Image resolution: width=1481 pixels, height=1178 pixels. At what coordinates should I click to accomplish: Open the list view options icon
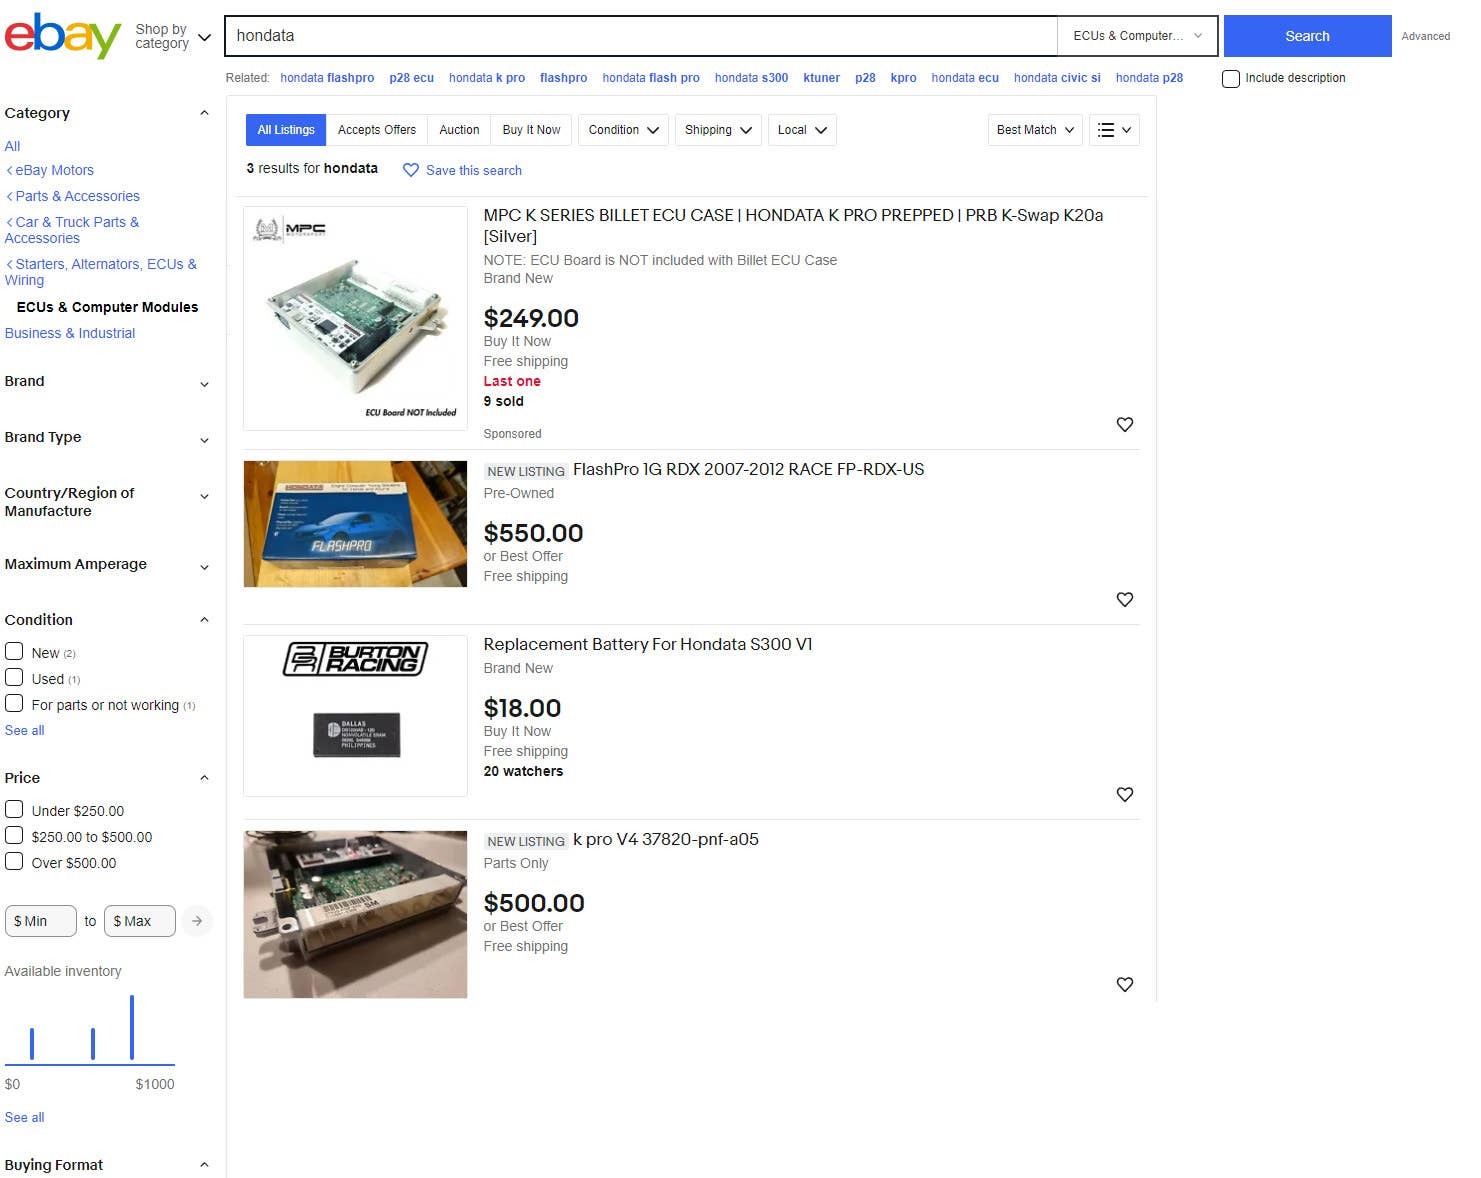[x=1114, y=130]
